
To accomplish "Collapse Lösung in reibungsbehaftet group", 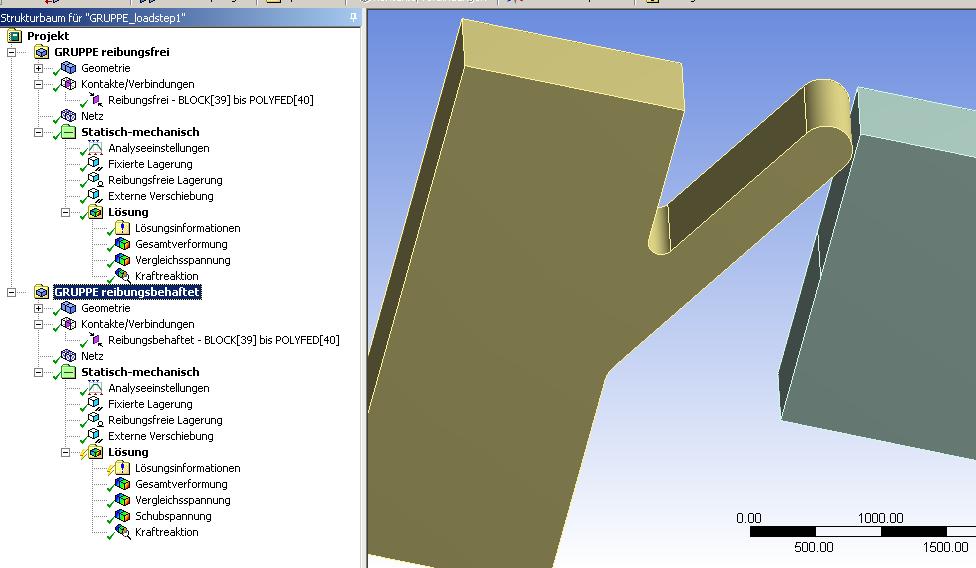I will [65, 452].
